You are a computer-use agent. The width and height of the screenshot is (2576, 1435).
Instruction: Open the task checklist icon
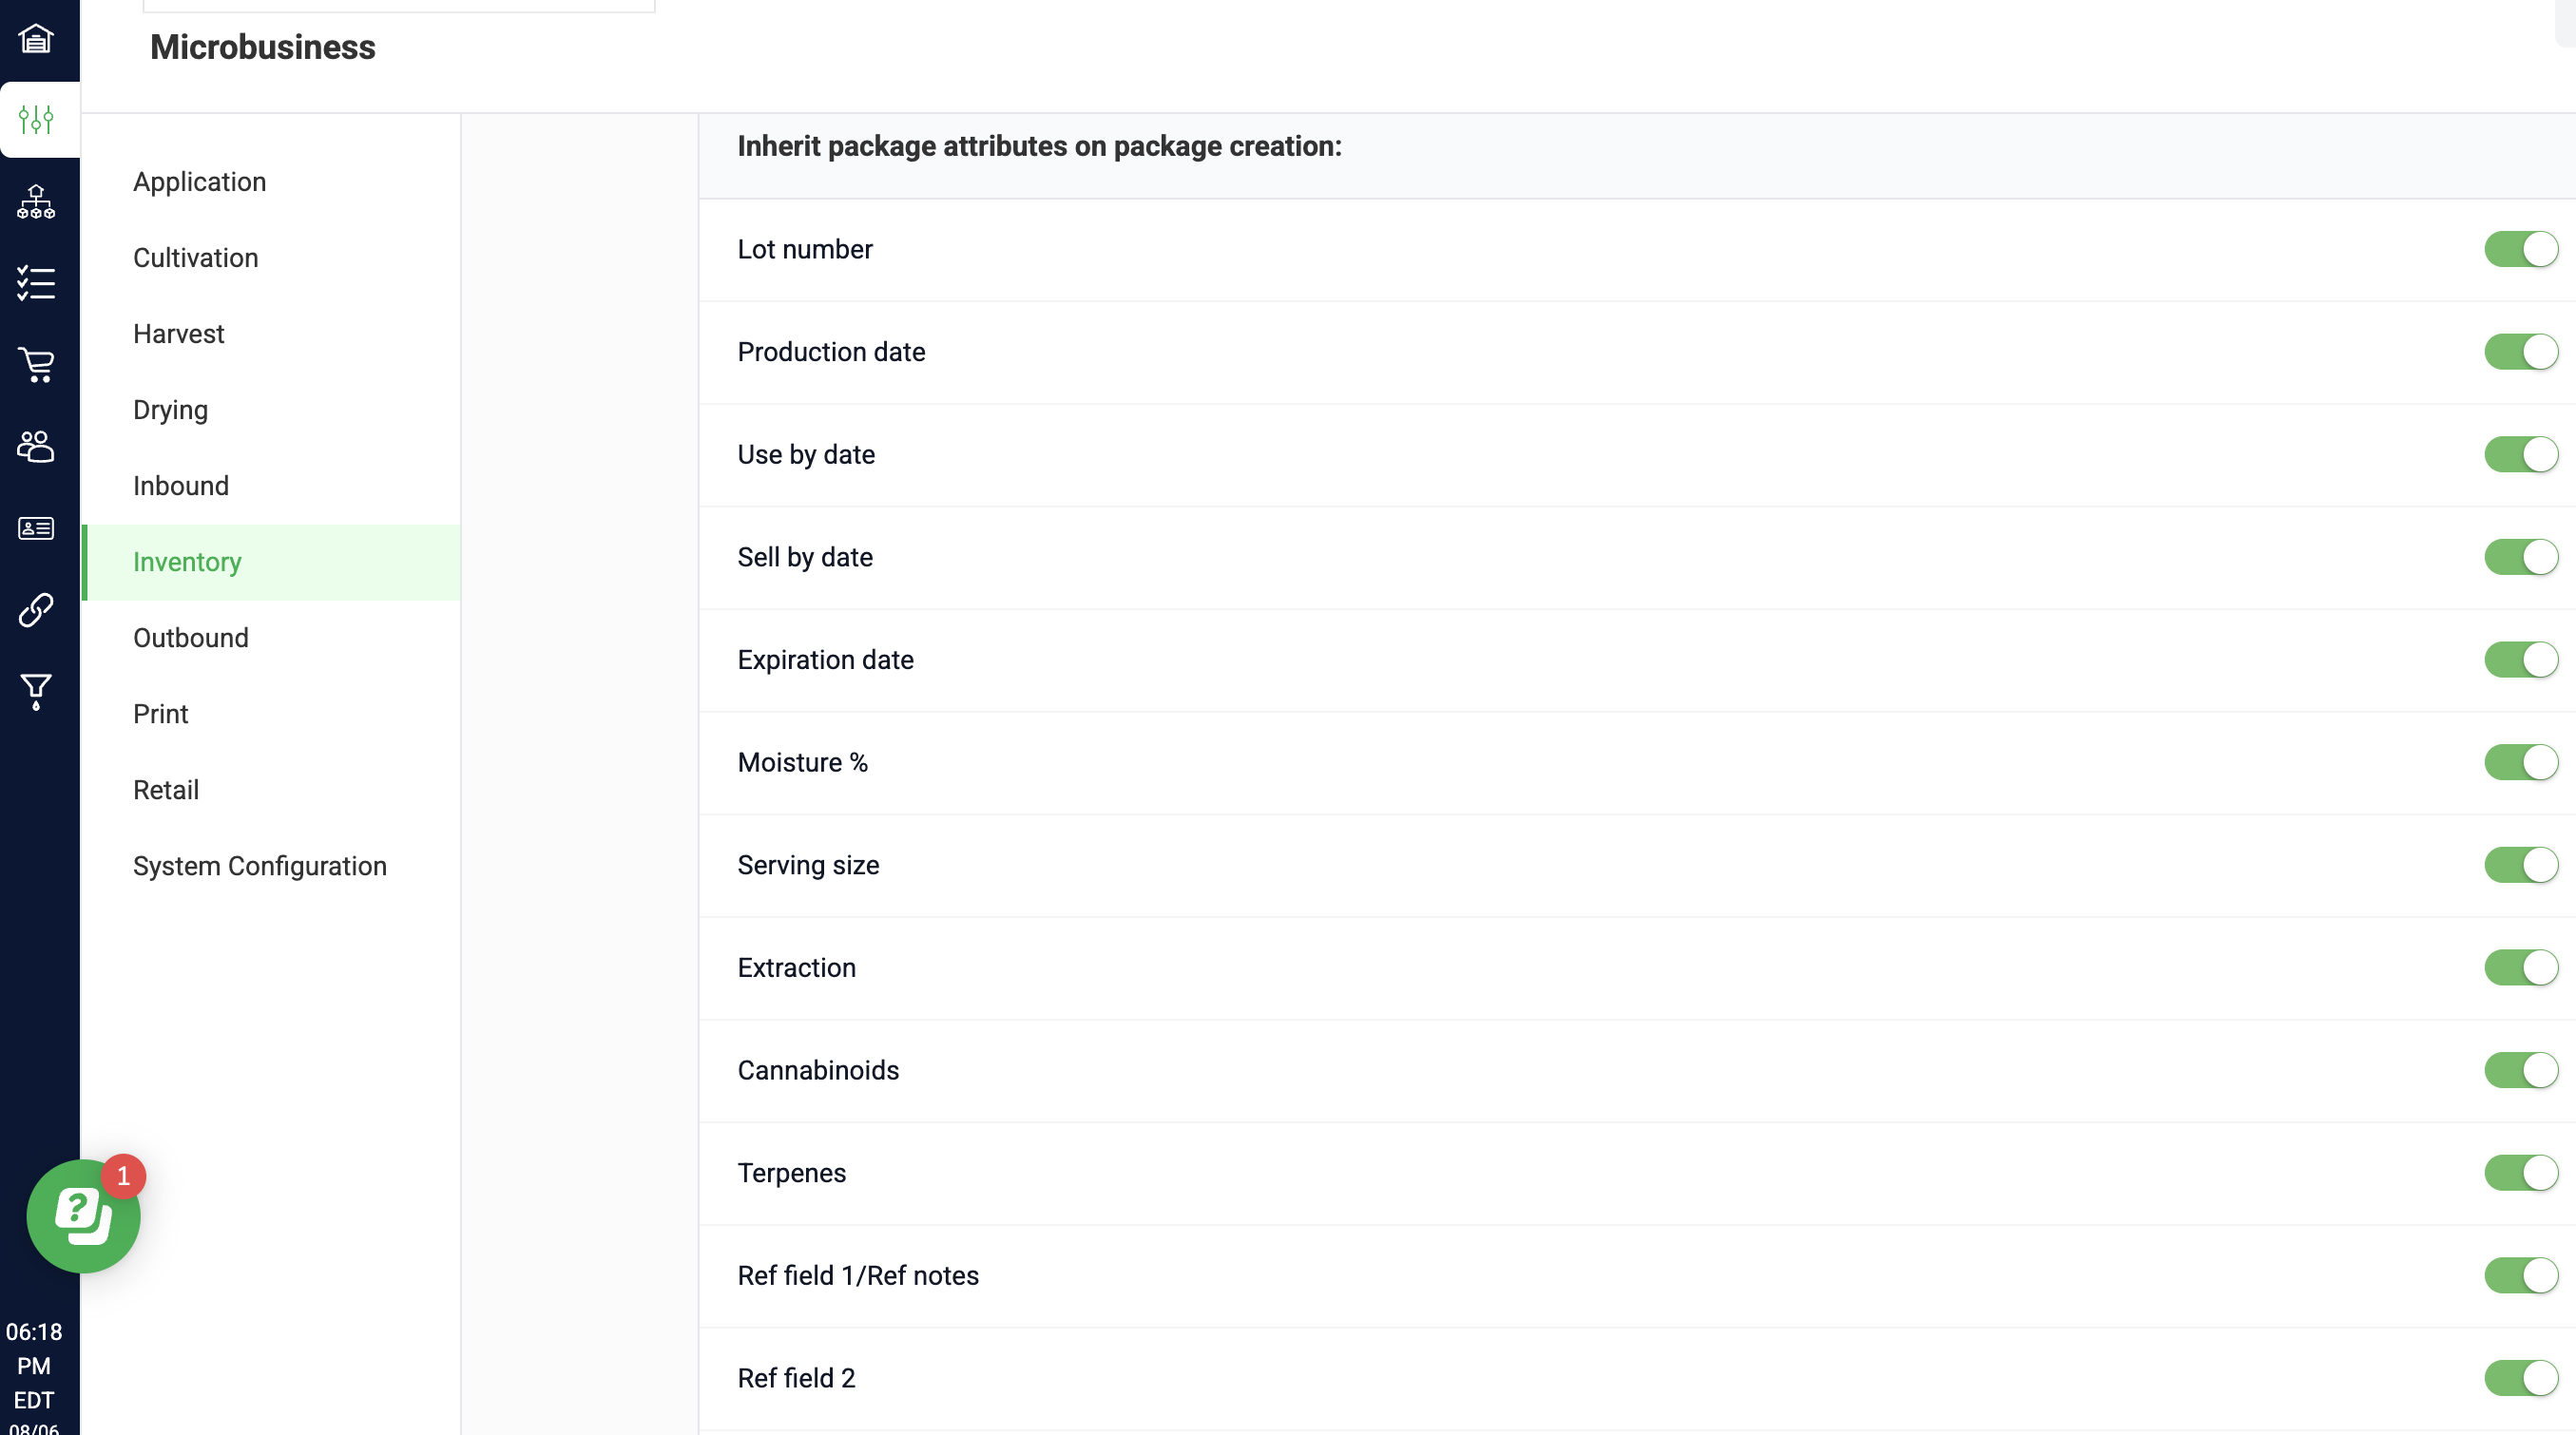click(x=36, y=283)
